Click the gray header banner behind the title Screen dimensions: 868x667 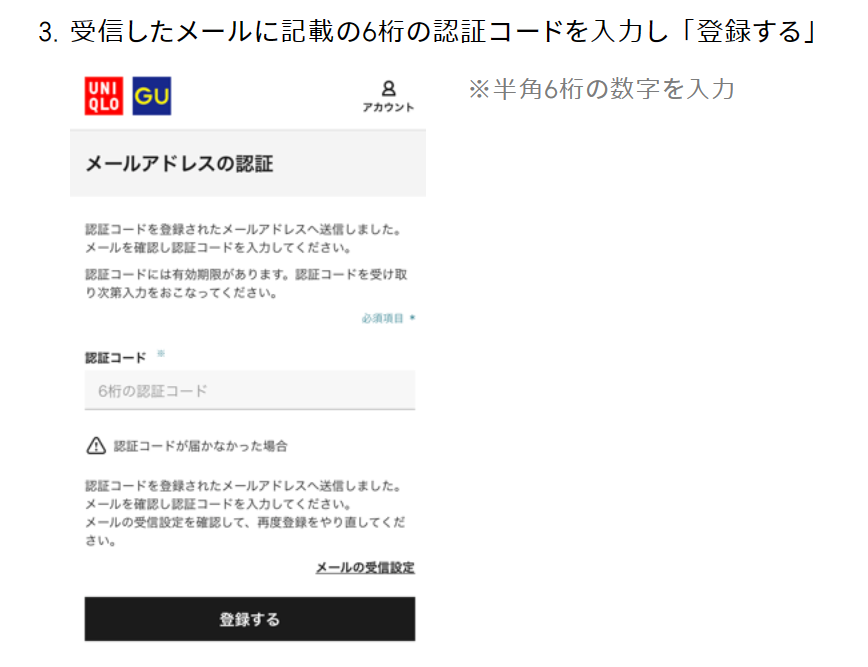(248, 163)
